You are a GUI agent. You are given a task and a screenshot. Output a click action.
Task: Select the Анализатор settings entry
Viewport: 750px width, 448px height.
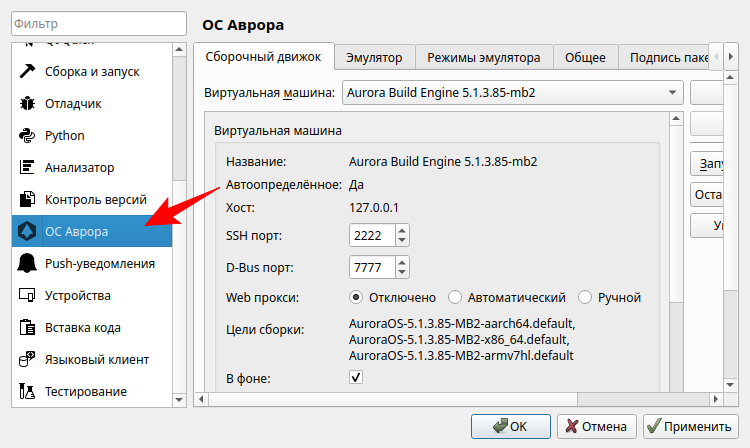pyautogui.click(x=92, y=167)
